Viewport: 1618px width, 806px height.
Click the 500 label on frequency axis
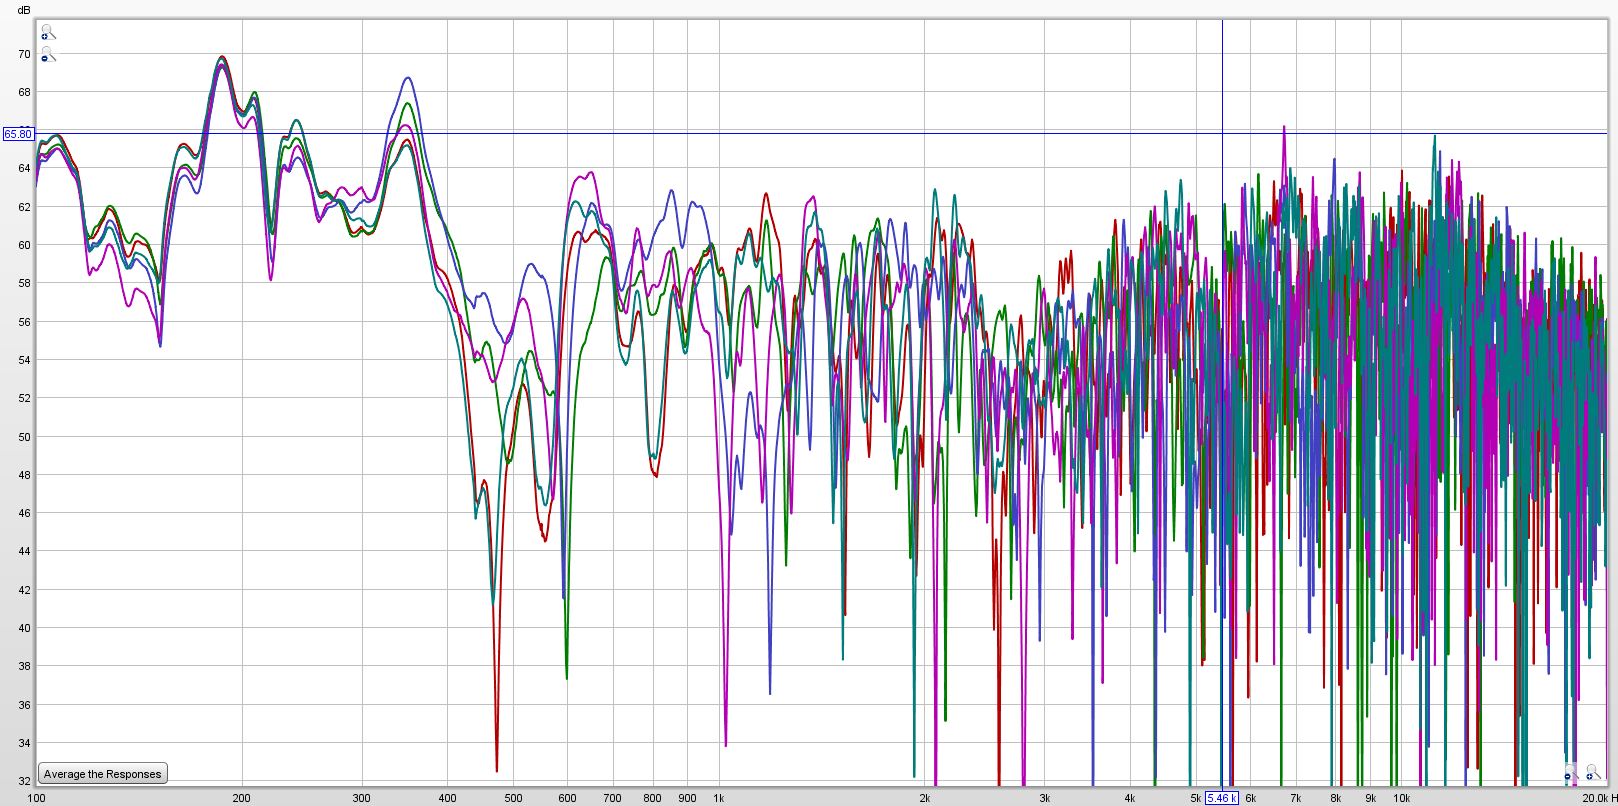[512, 798]
